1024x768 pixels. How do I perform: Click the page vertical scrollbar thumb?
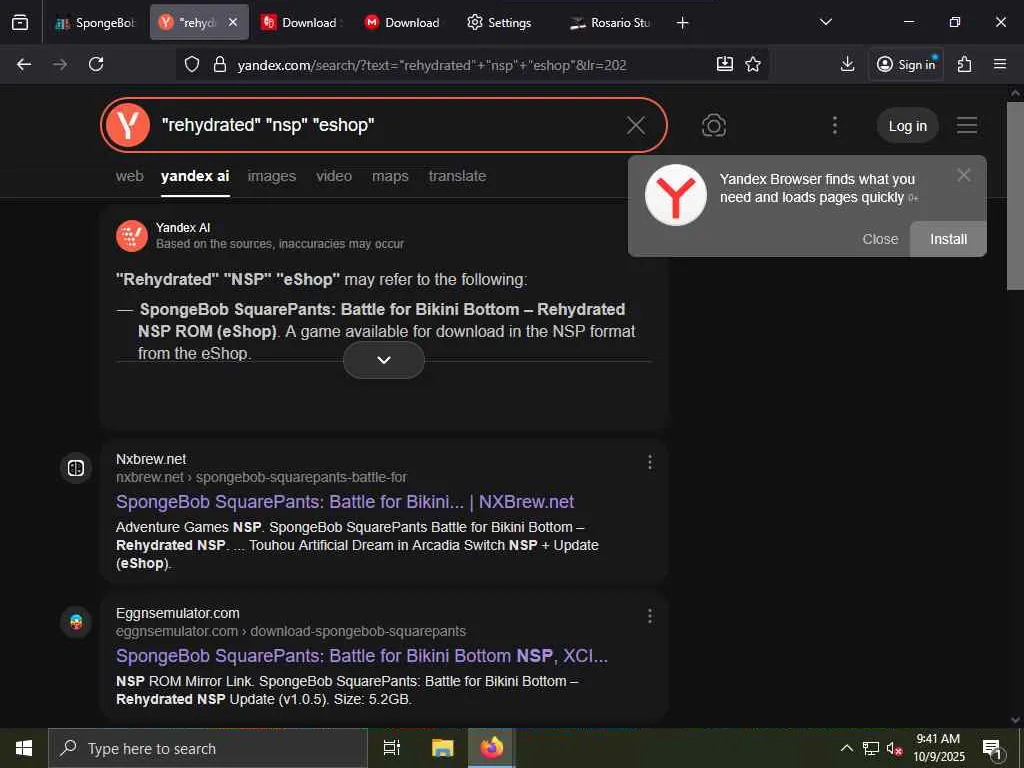pos(1015,196)
